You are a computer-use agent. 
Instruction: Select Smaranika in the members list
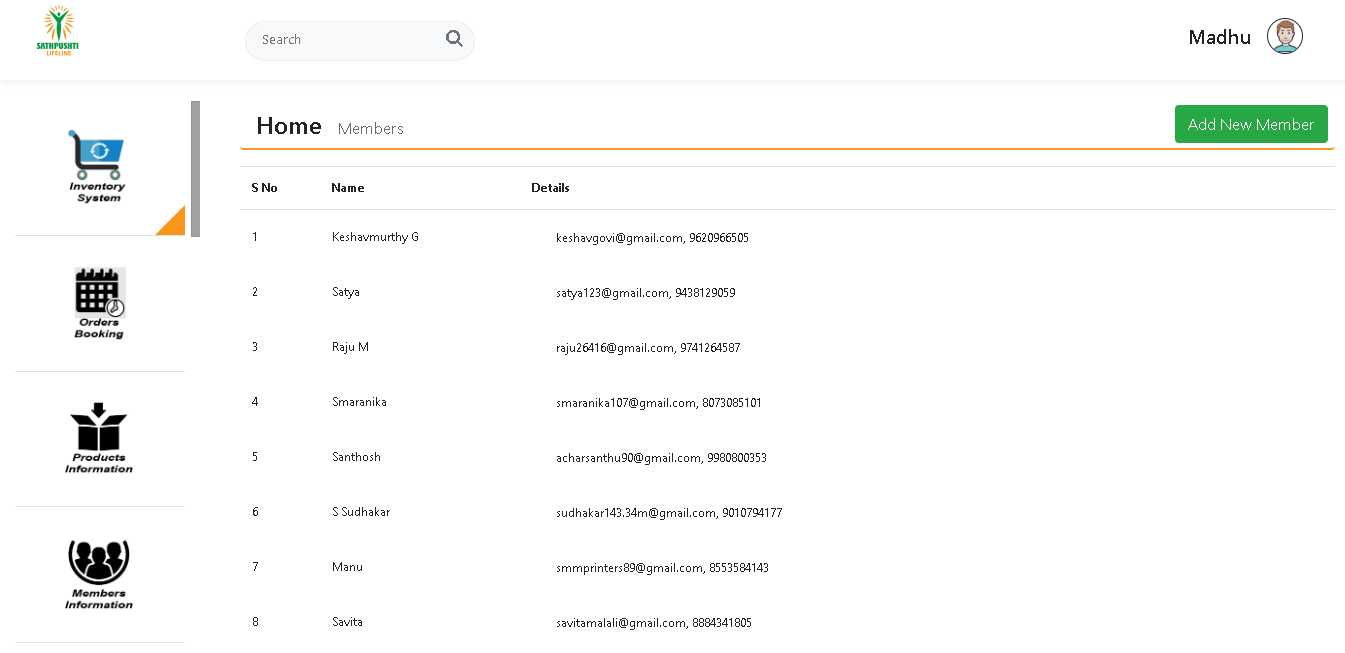pos(359,402)
